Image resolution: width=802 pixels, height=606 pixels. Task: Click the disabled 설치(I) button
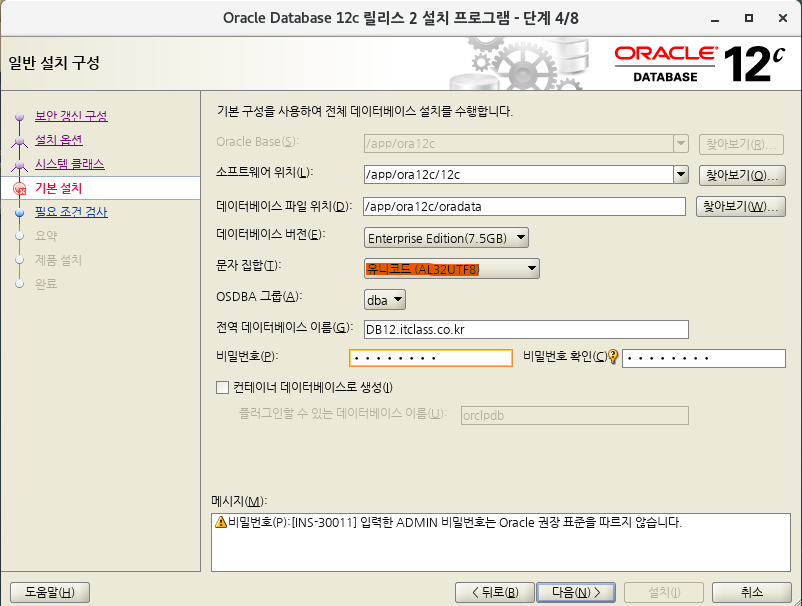pos(664,592)
